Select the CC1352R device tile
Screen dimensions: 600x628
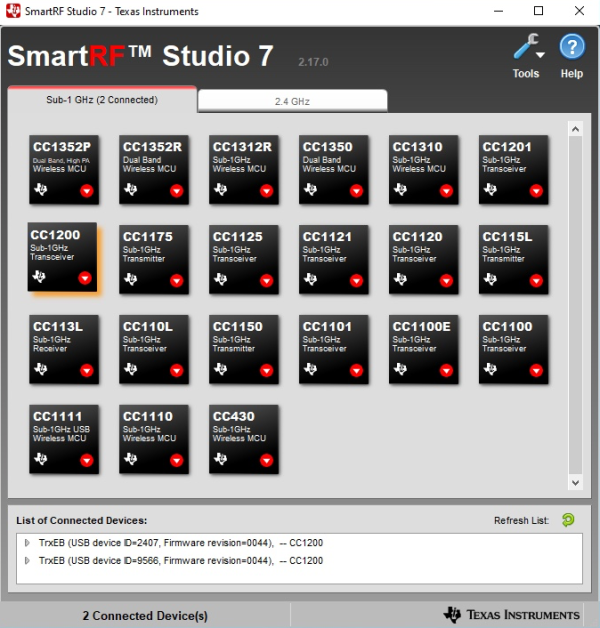tap(154, 170)
